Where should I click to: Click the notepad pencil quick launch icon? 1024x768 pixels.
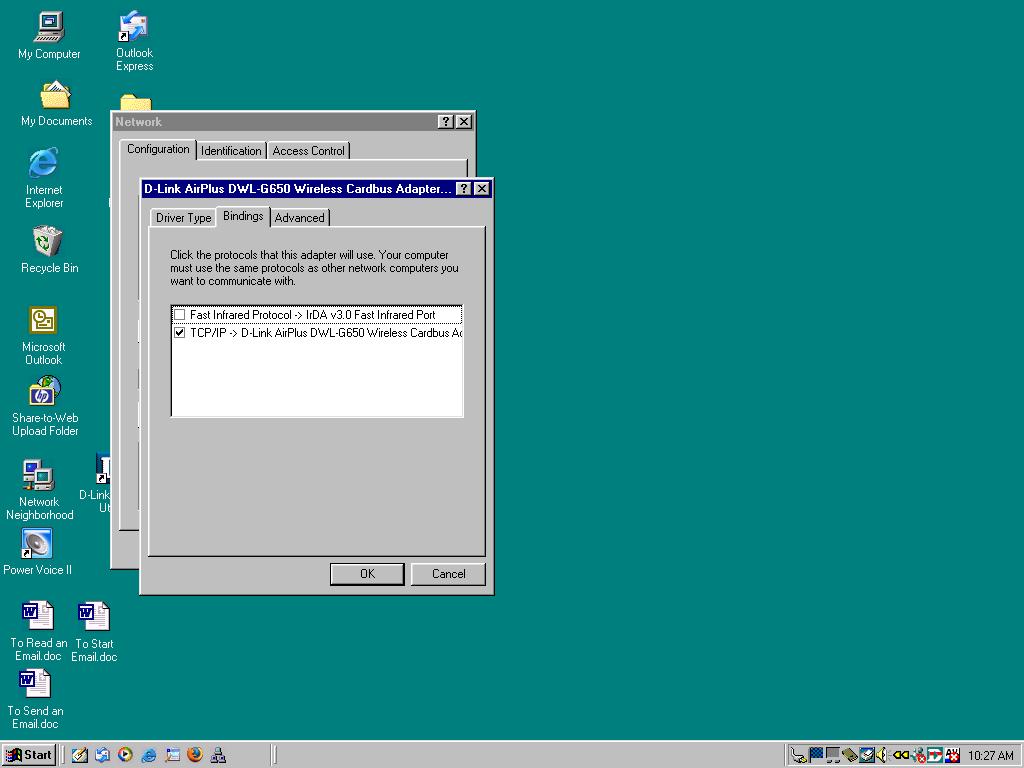point(80,755)
